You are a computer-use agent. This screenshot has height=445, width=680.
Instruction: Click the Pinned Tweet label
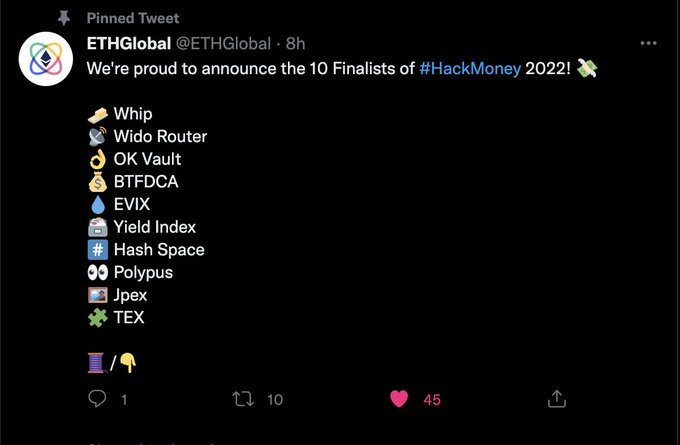pyautogui.click(x=133, y=18)
